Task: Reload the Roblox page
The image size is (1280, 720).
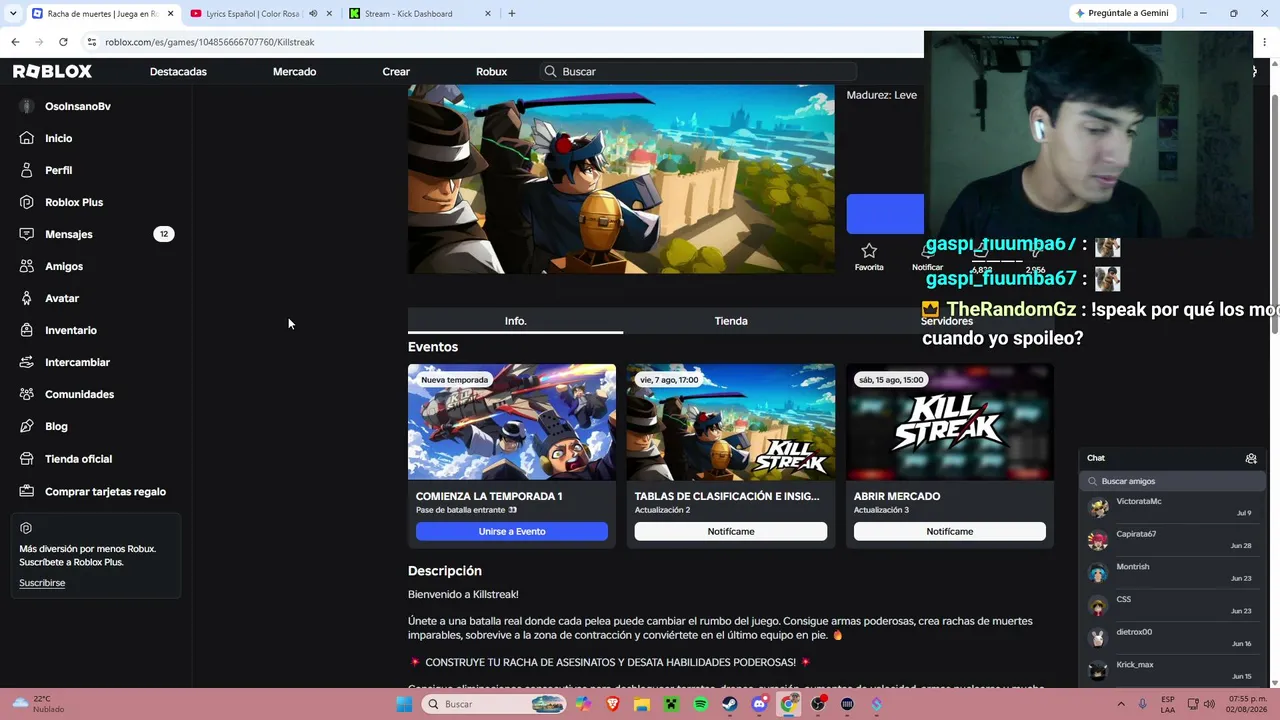Action: 63,42
